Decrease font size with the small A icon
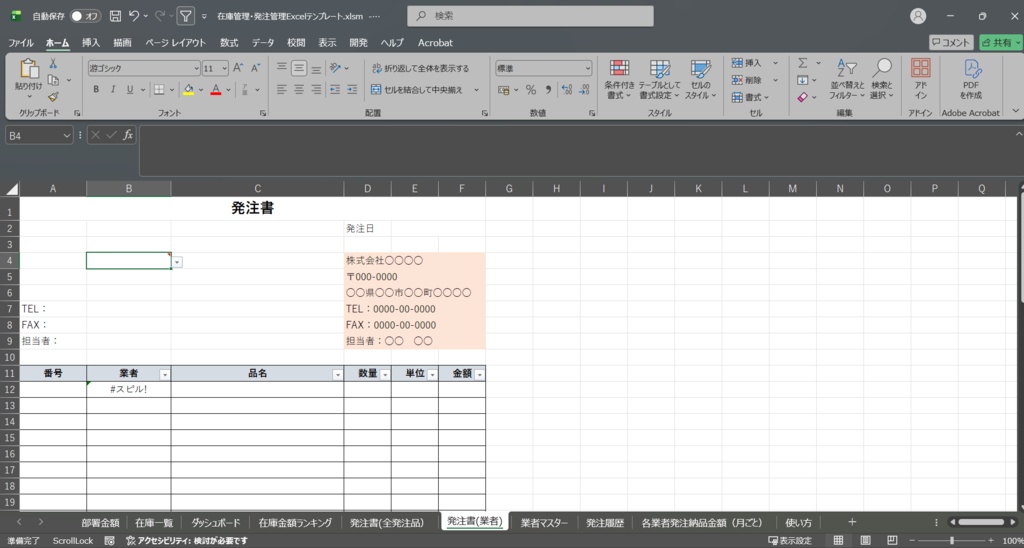1024x548 pixels. [255, 68]
